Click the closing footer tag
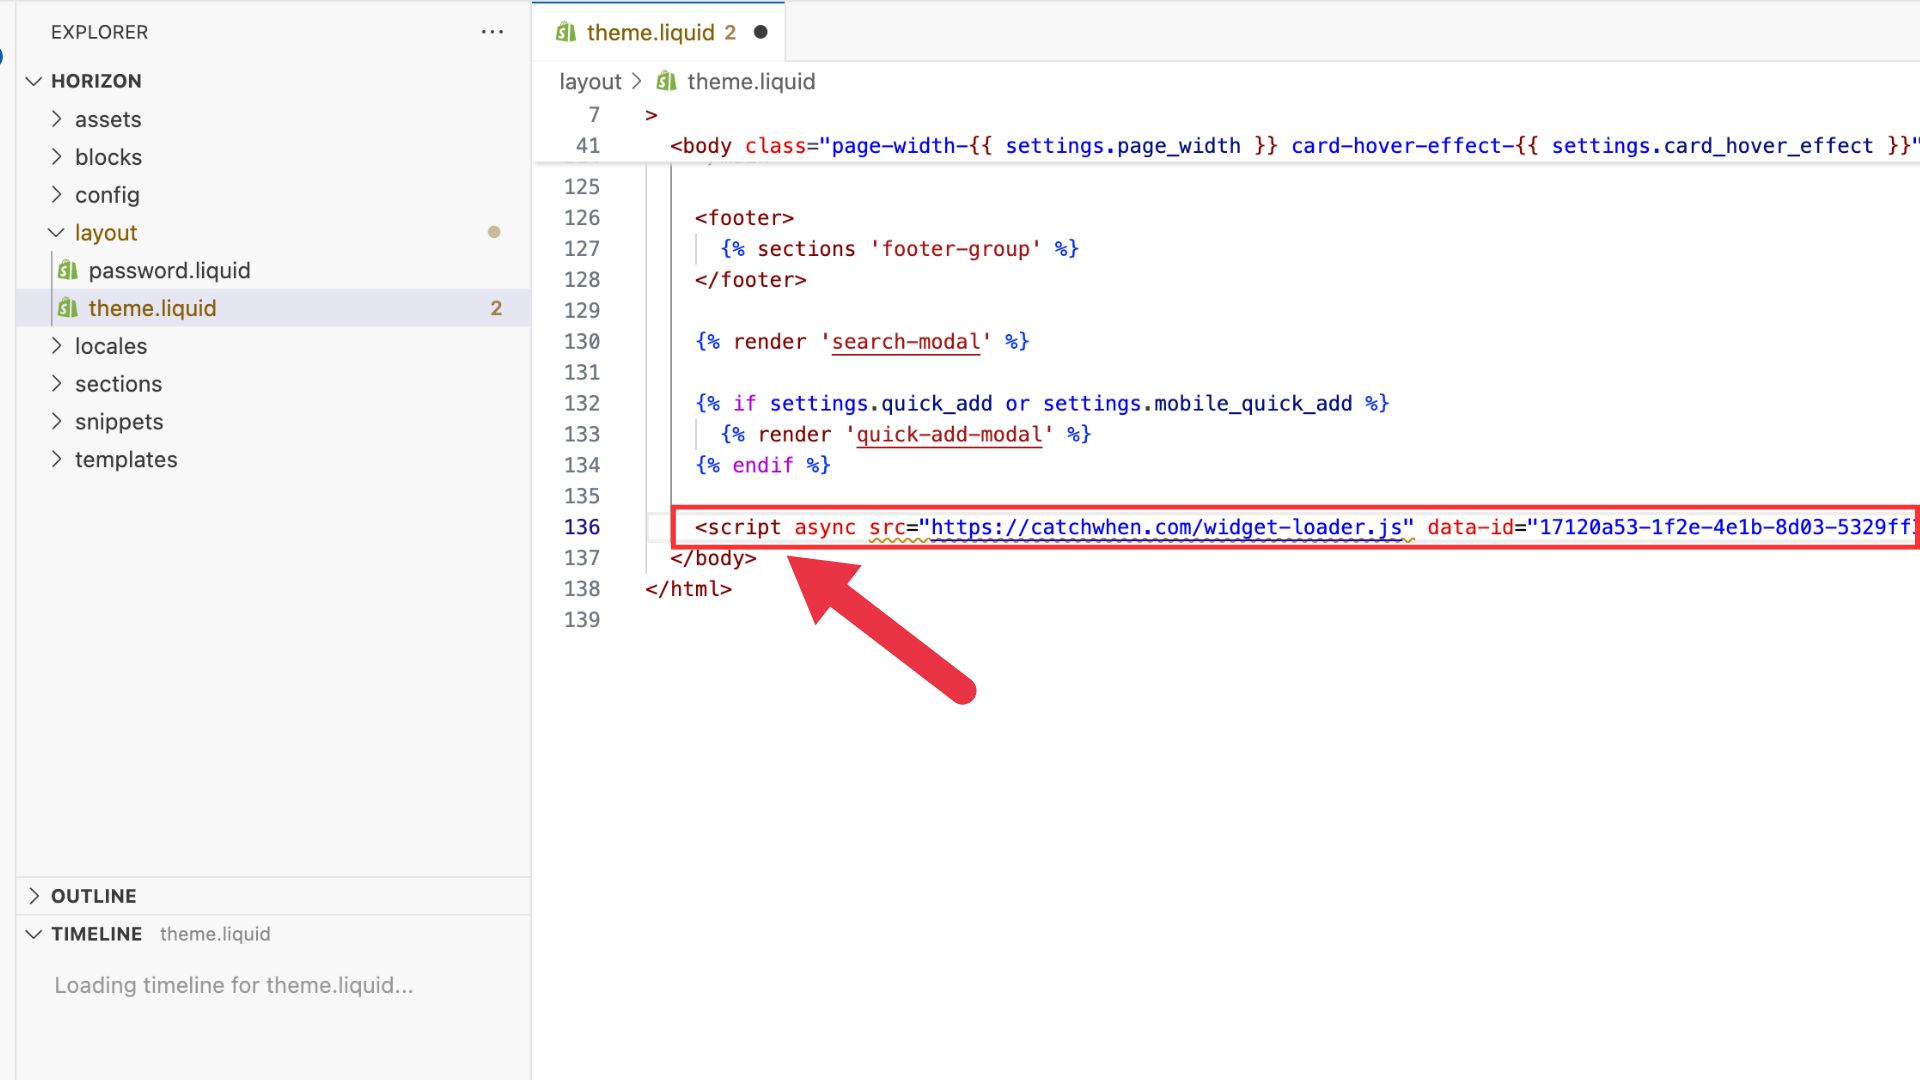 pos(750,280)
